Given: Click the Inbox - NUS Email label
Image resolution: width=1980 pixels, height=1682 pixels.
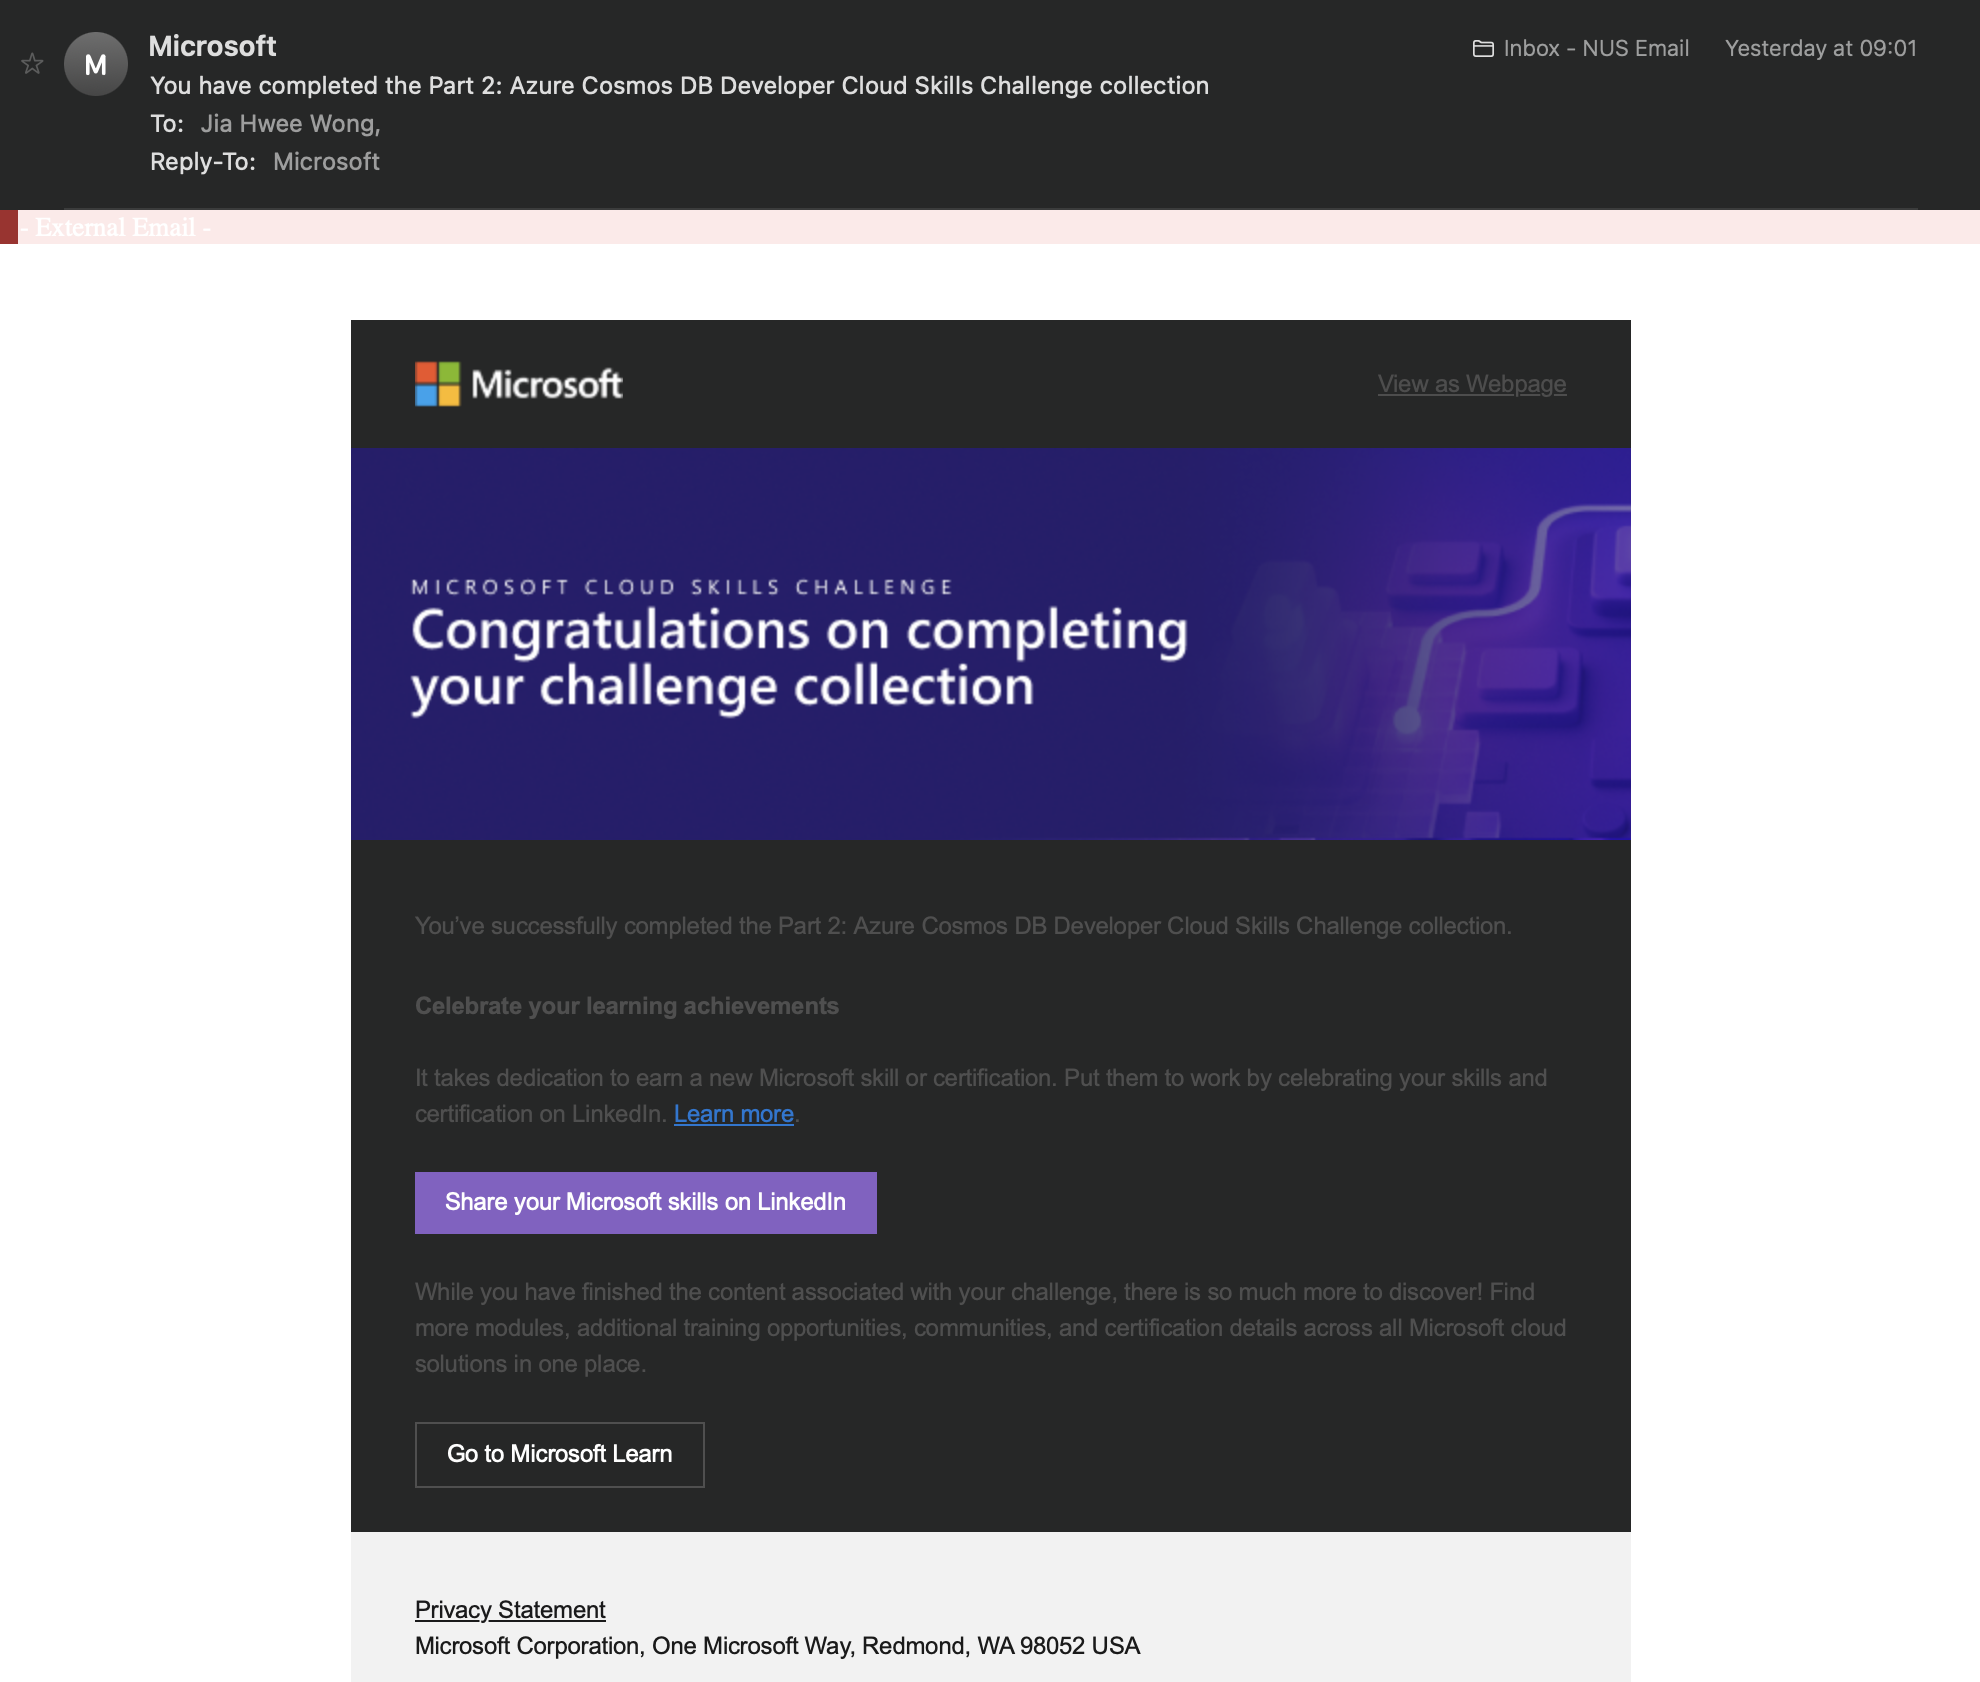Looking at the screenshot, I should pos(1595,48).
